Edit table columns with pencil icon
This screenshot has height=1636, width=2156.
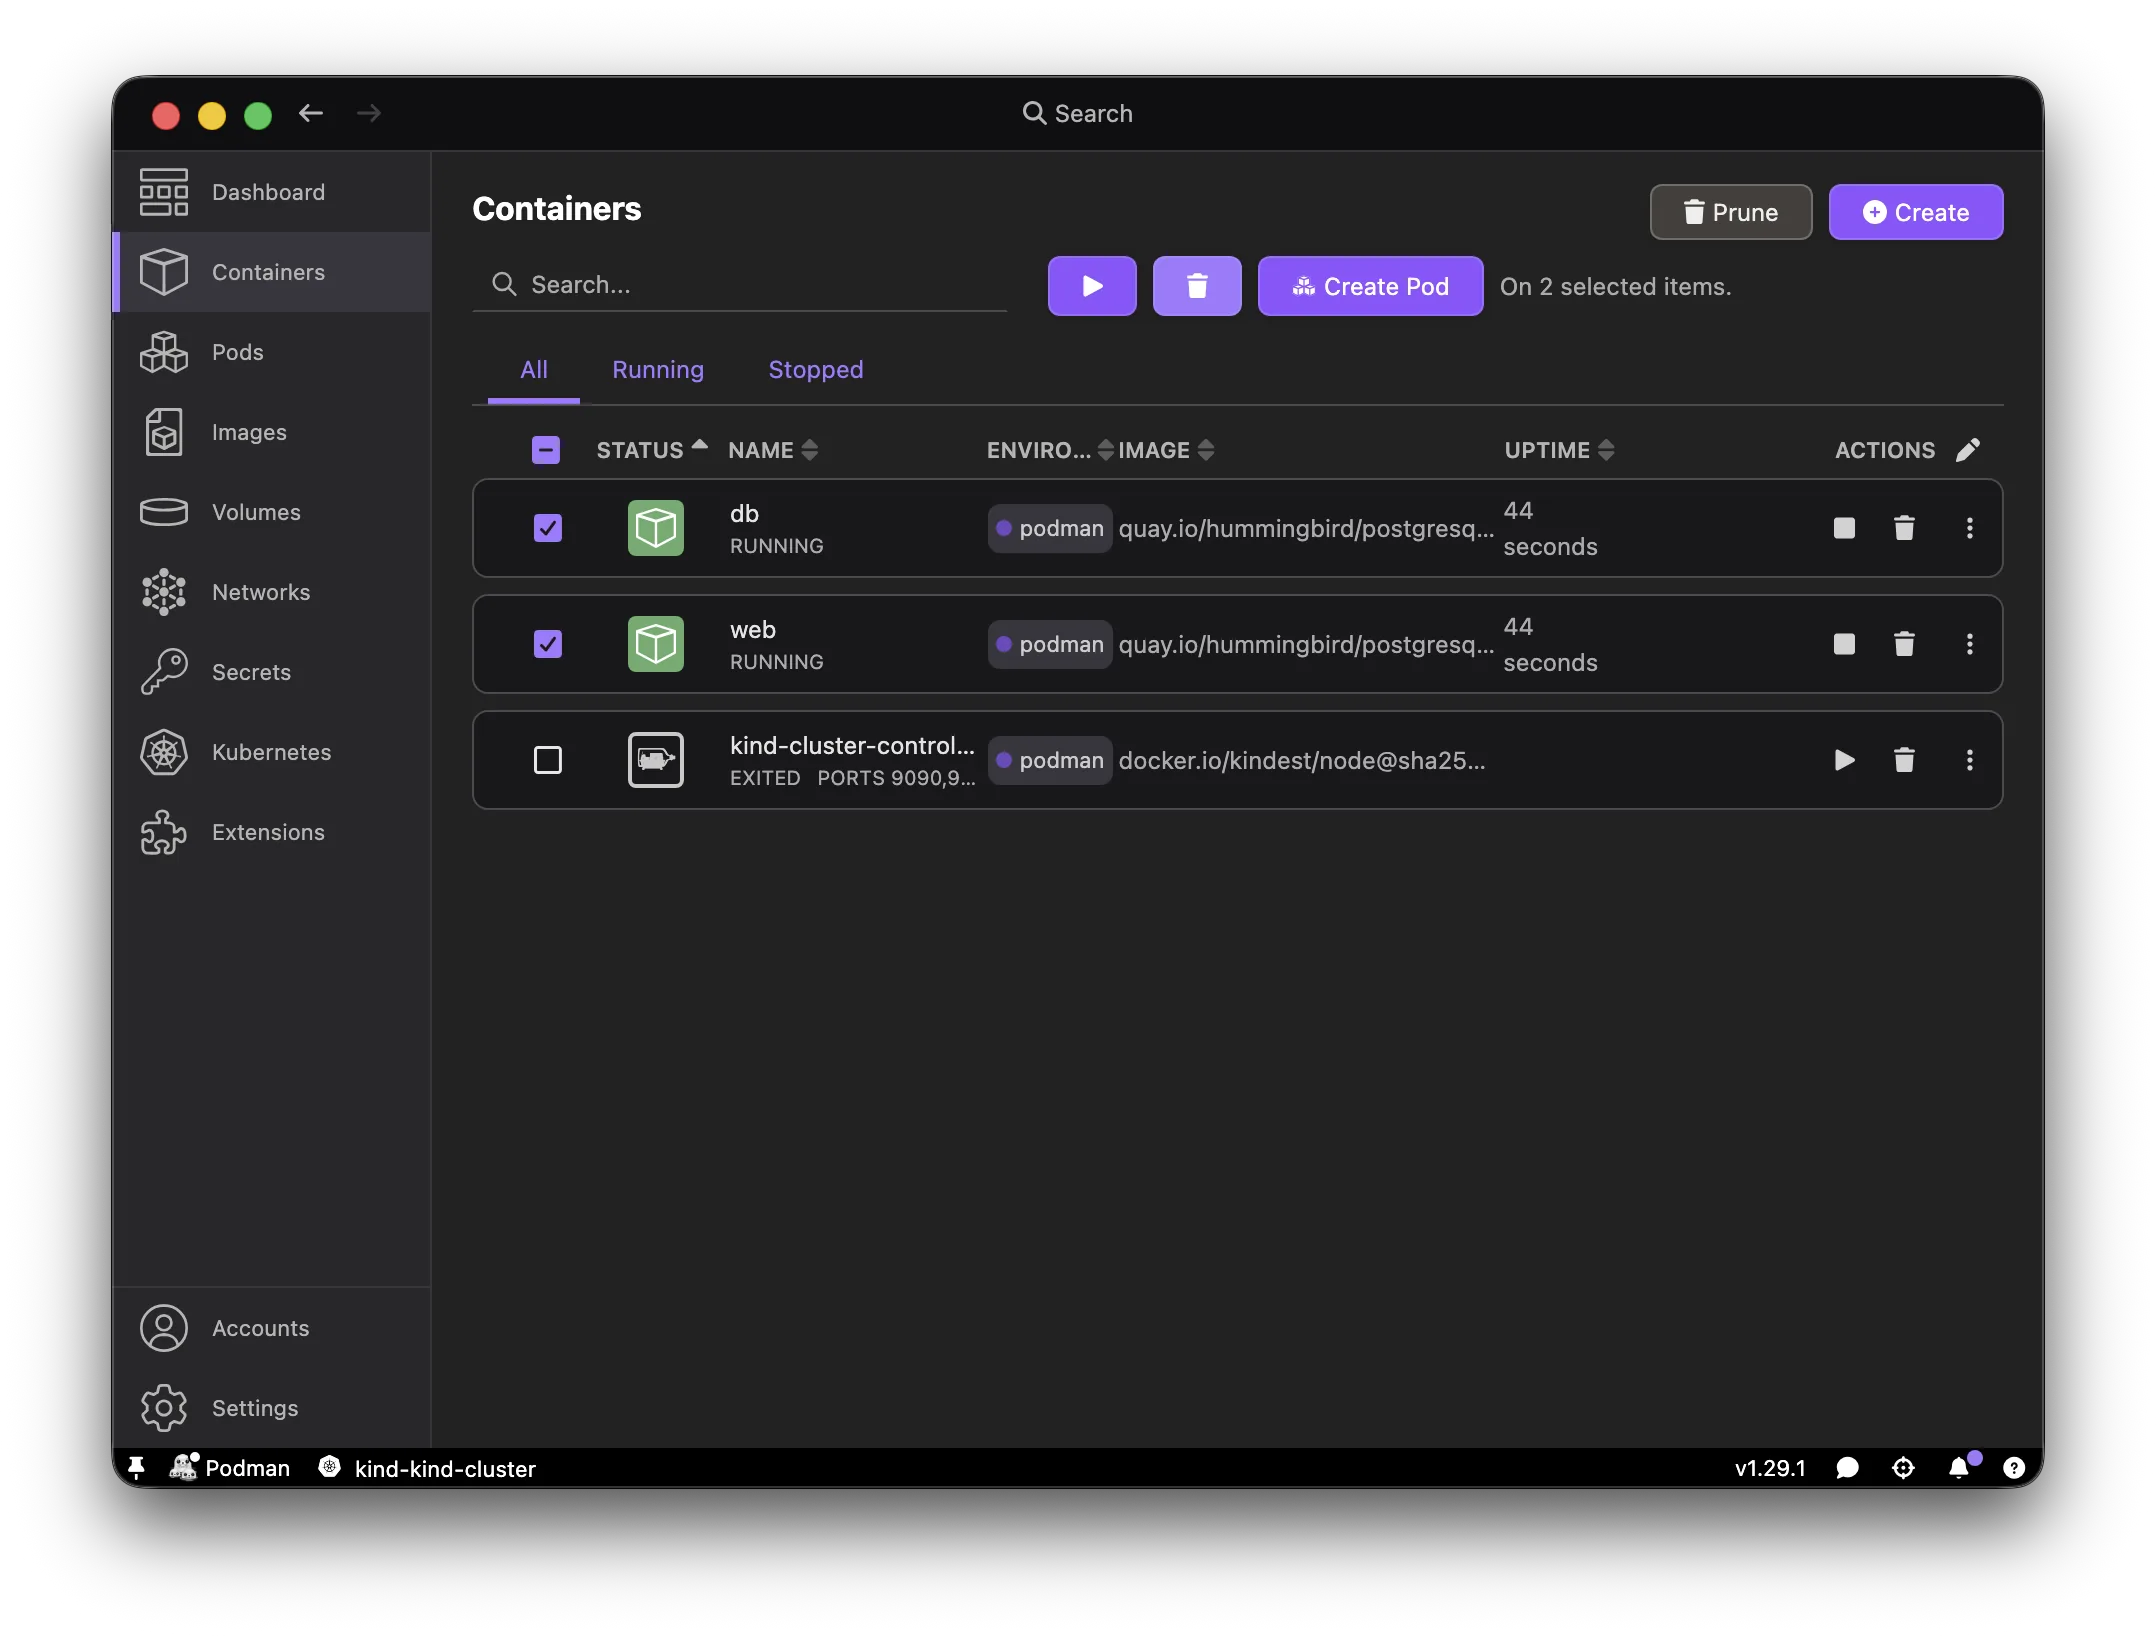pos(1967,450)
